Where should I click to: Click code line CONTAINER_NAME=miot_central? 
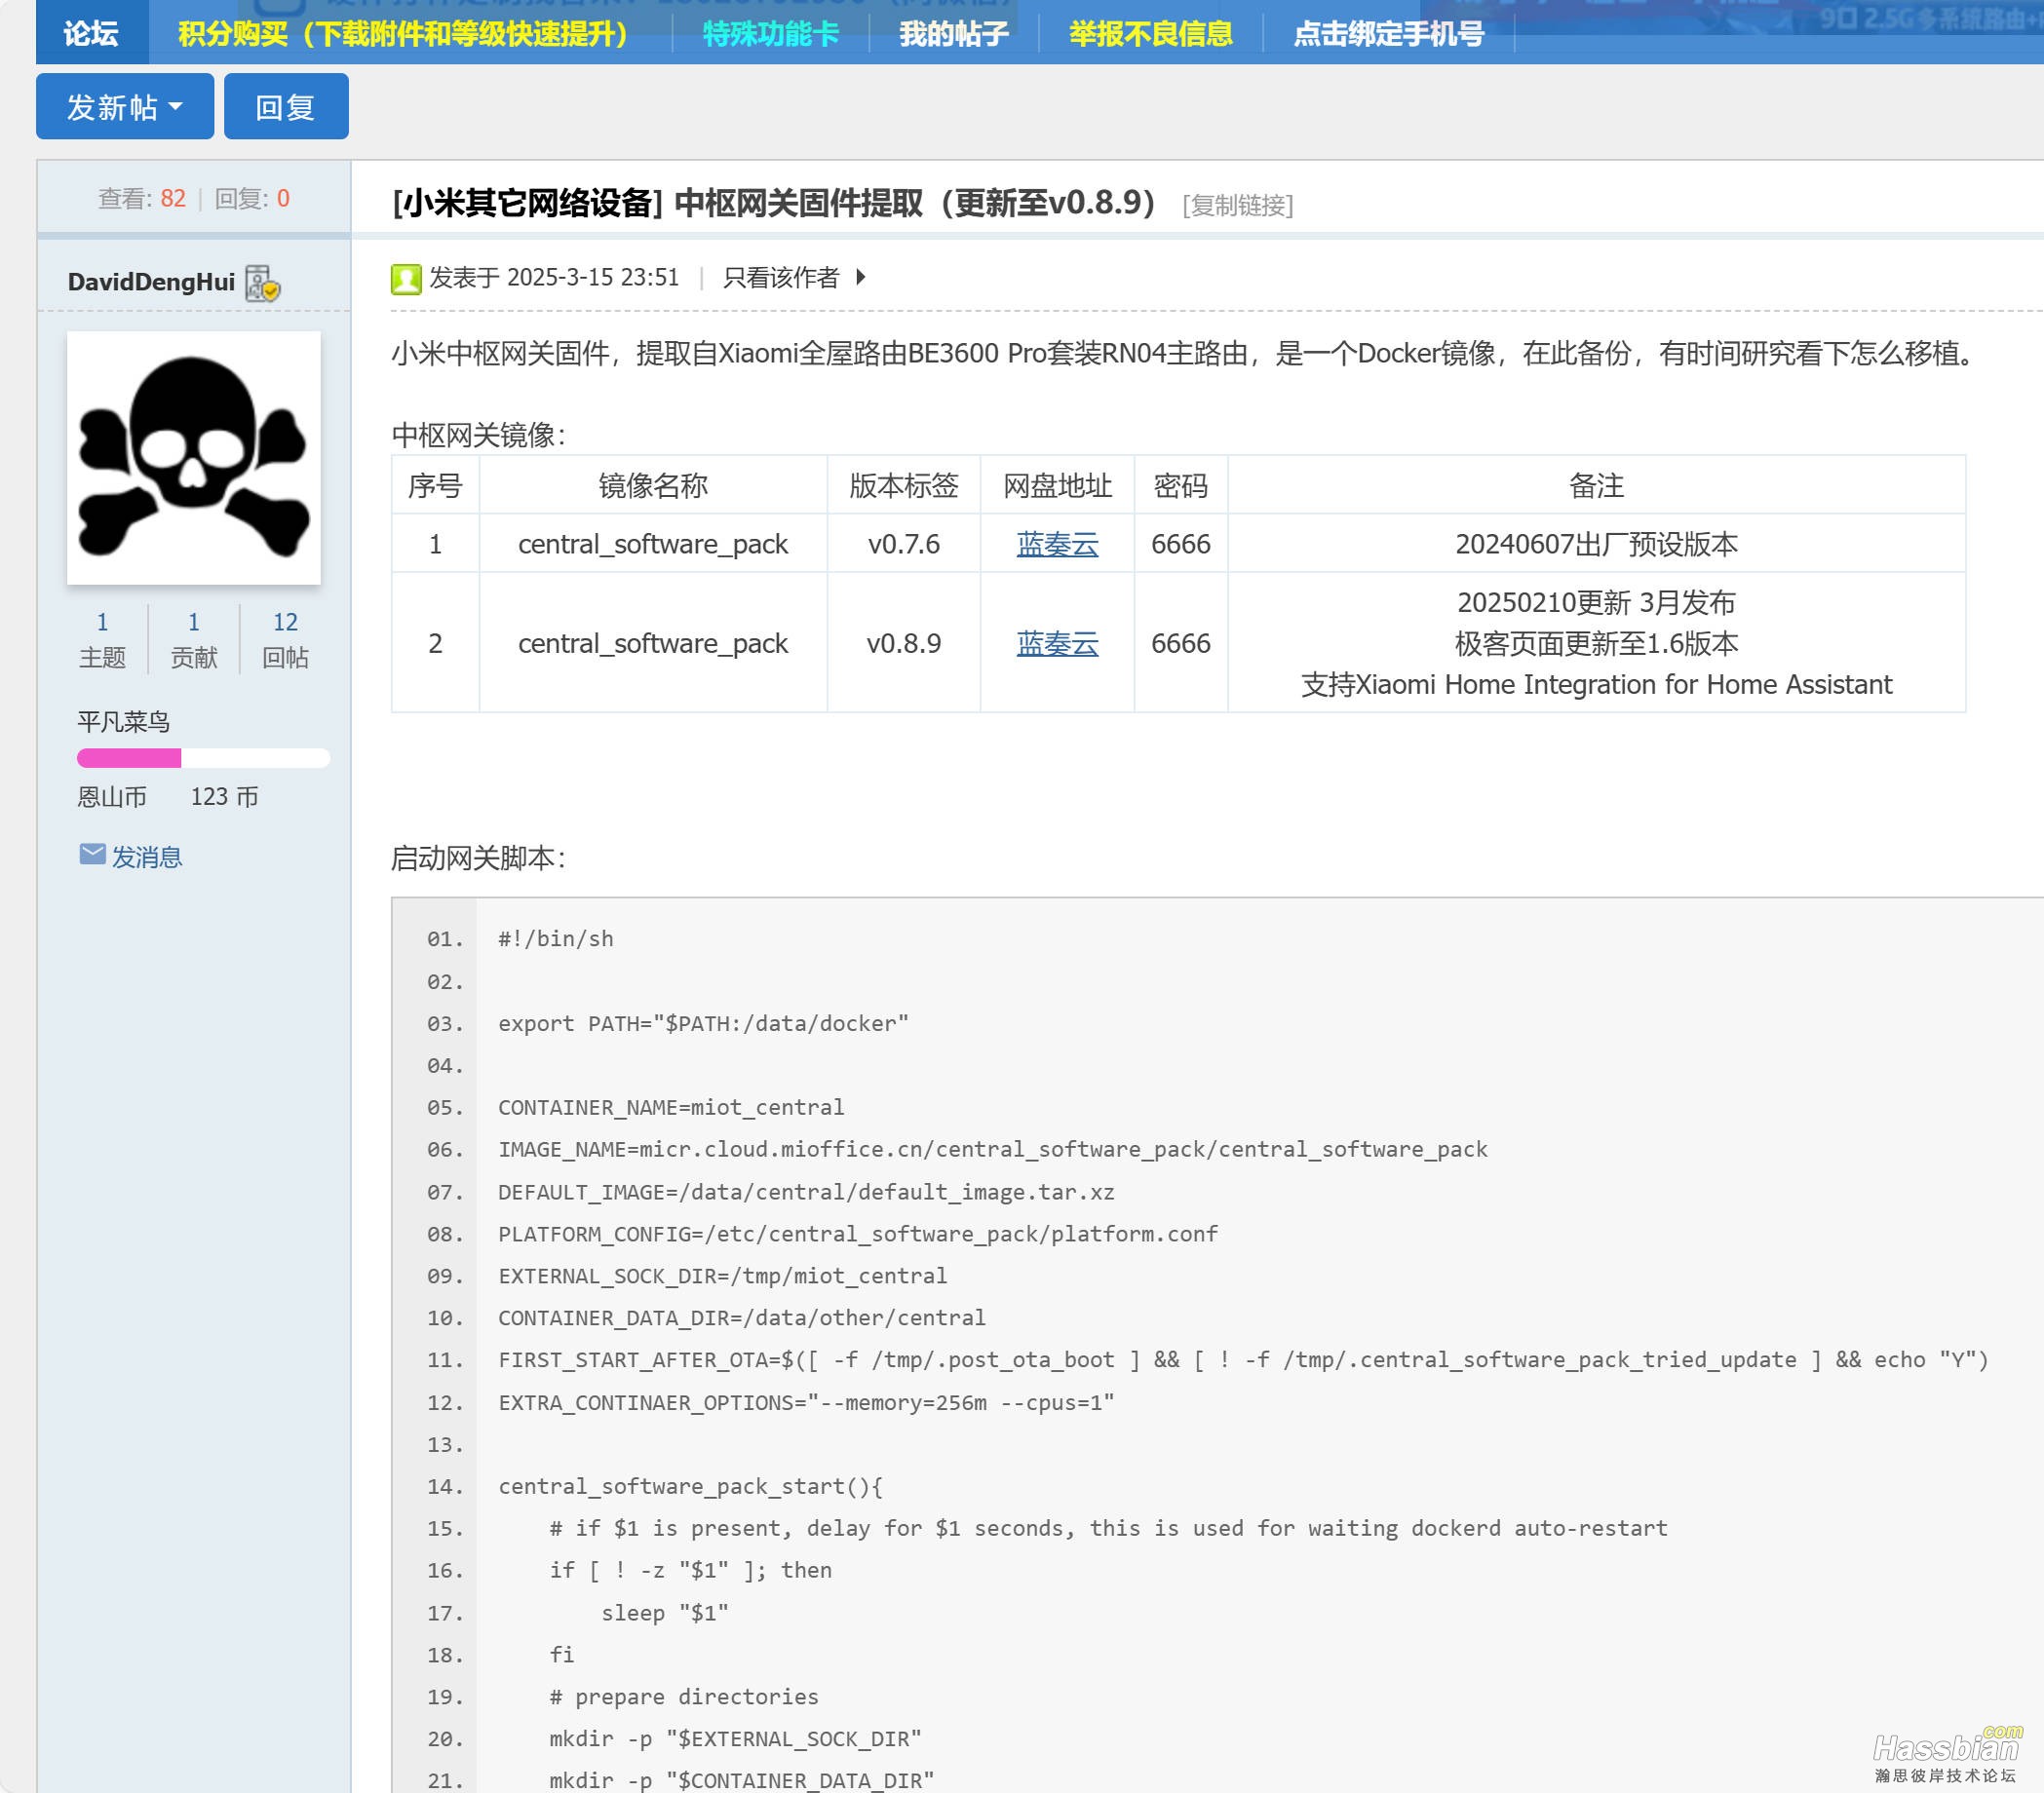tap(671, 1107)
